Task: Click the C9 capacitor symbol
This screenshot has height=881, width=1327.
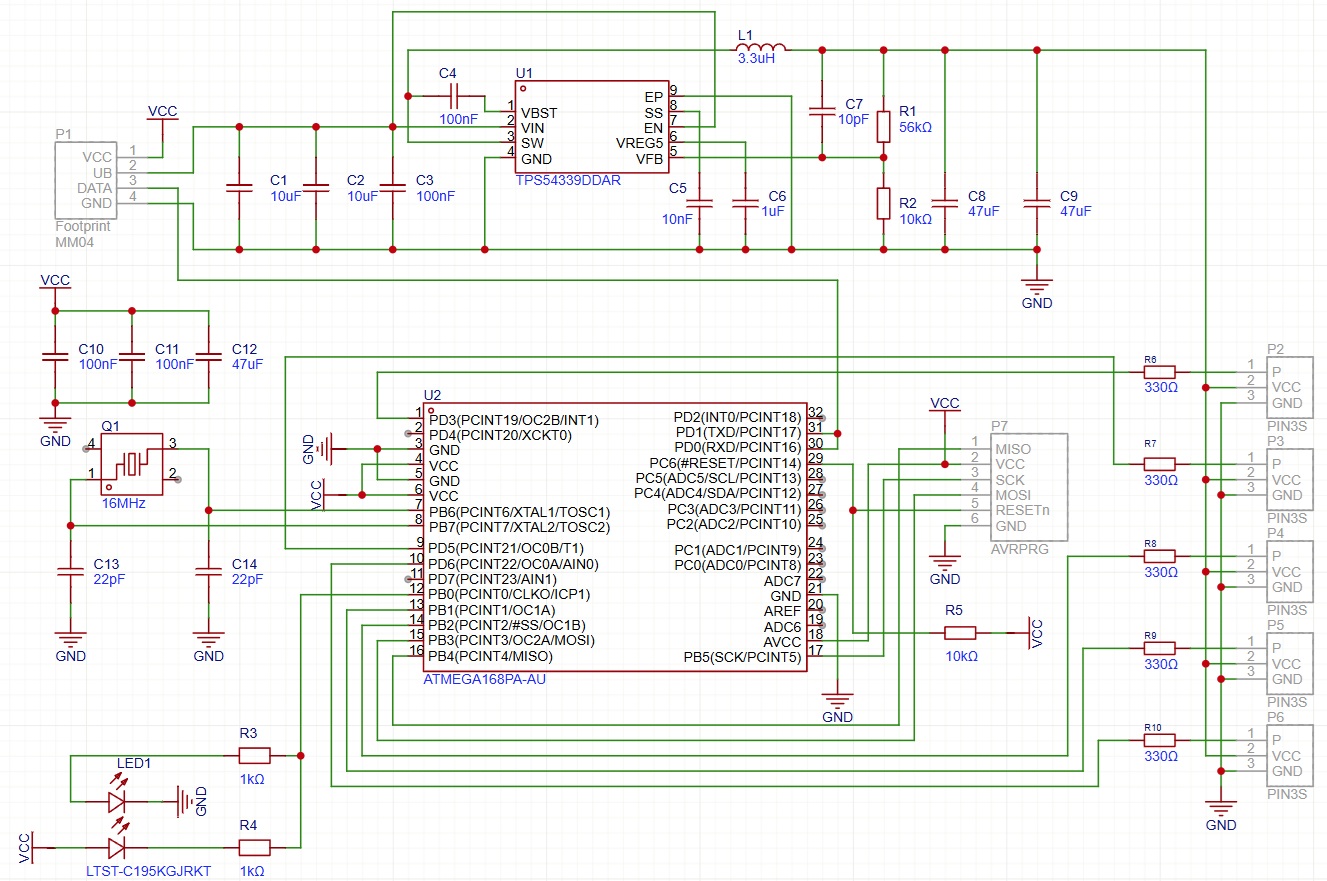Action: pos(1037,204)
